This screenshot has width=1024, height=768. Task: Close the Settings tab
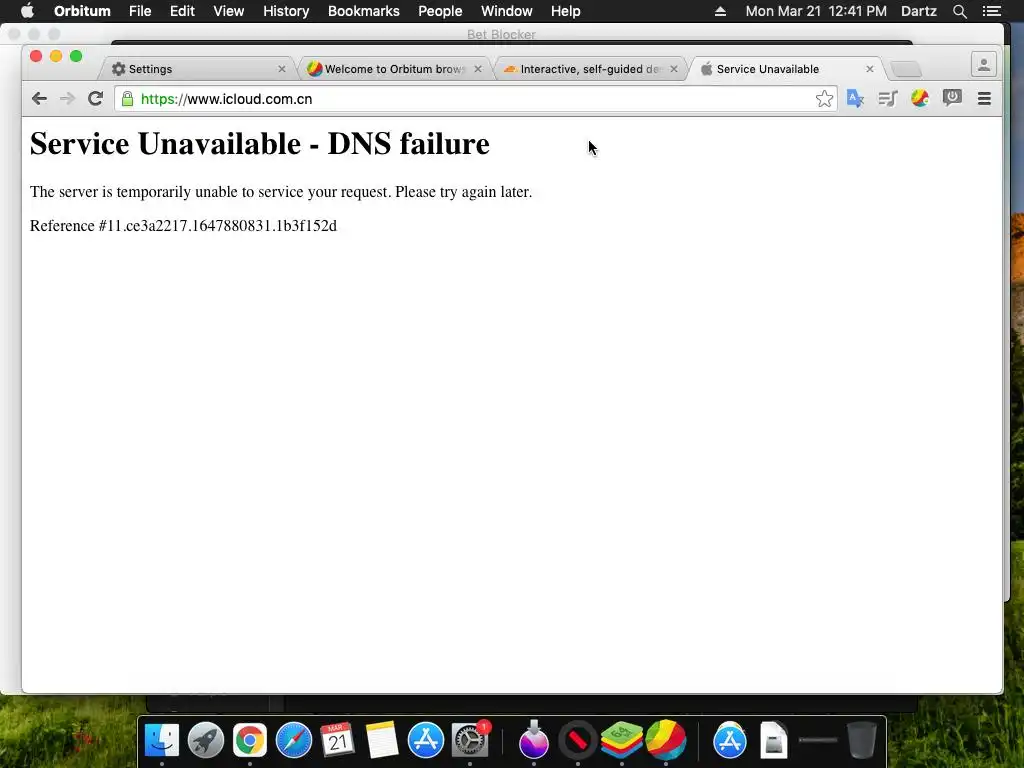tap(281, 69)
